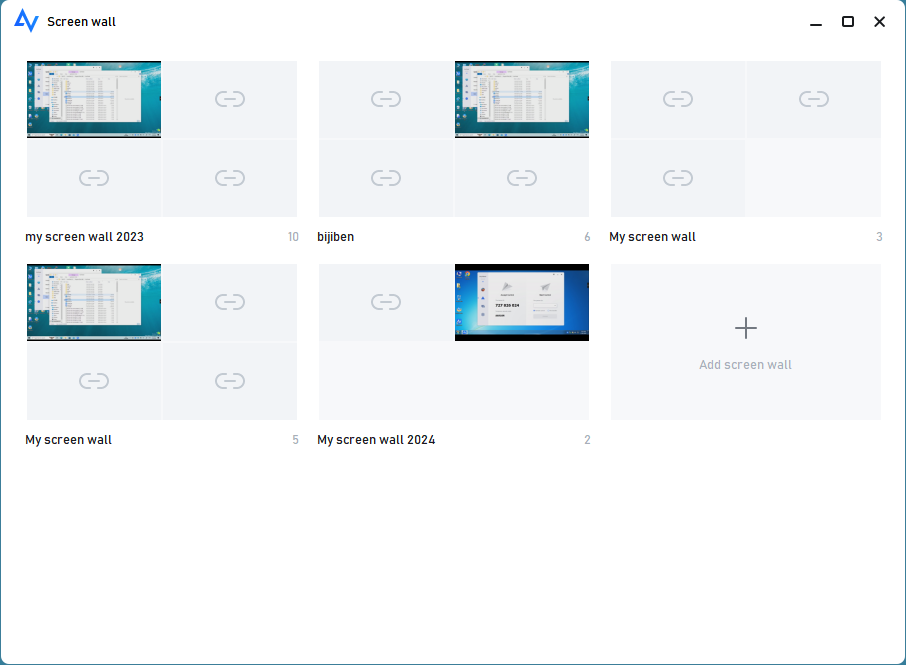Viewport: 906px width, 665px height.
Task: Click bottom-right link slot in bottom-left wall
Action: pos(230,380)
